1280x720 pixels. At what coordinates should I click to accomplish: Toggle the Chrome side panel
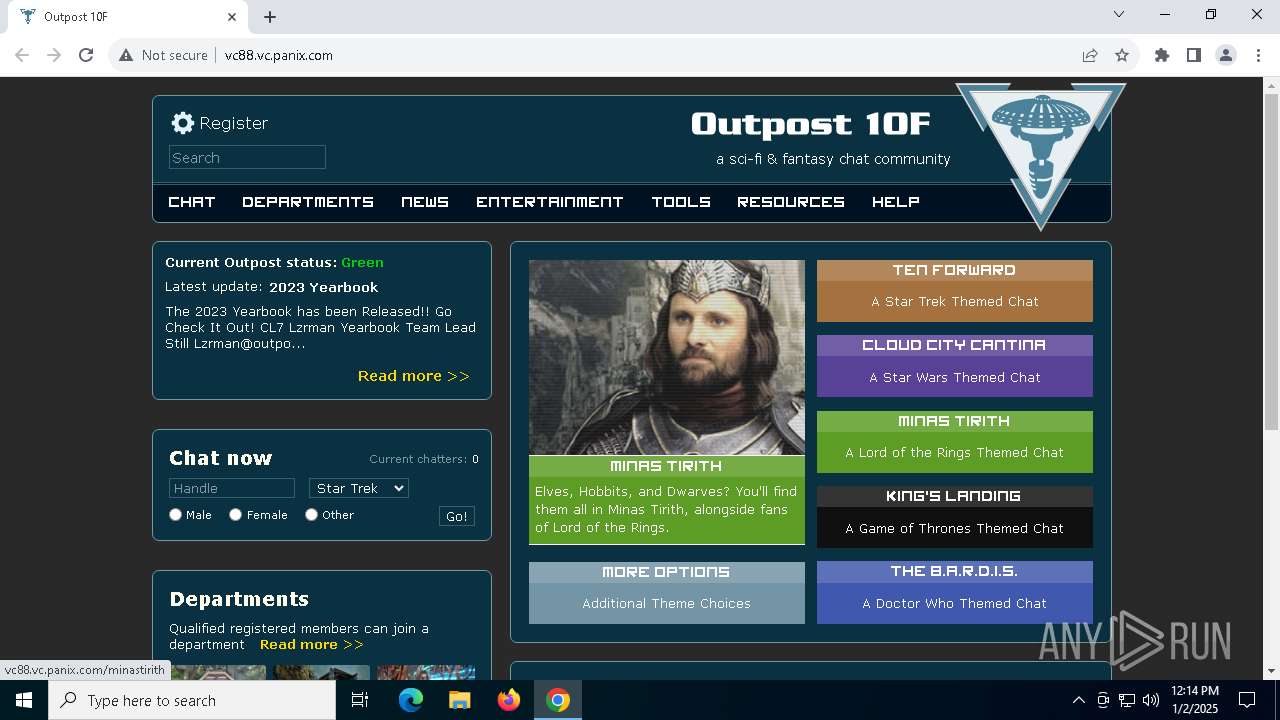pos(1194,55)
